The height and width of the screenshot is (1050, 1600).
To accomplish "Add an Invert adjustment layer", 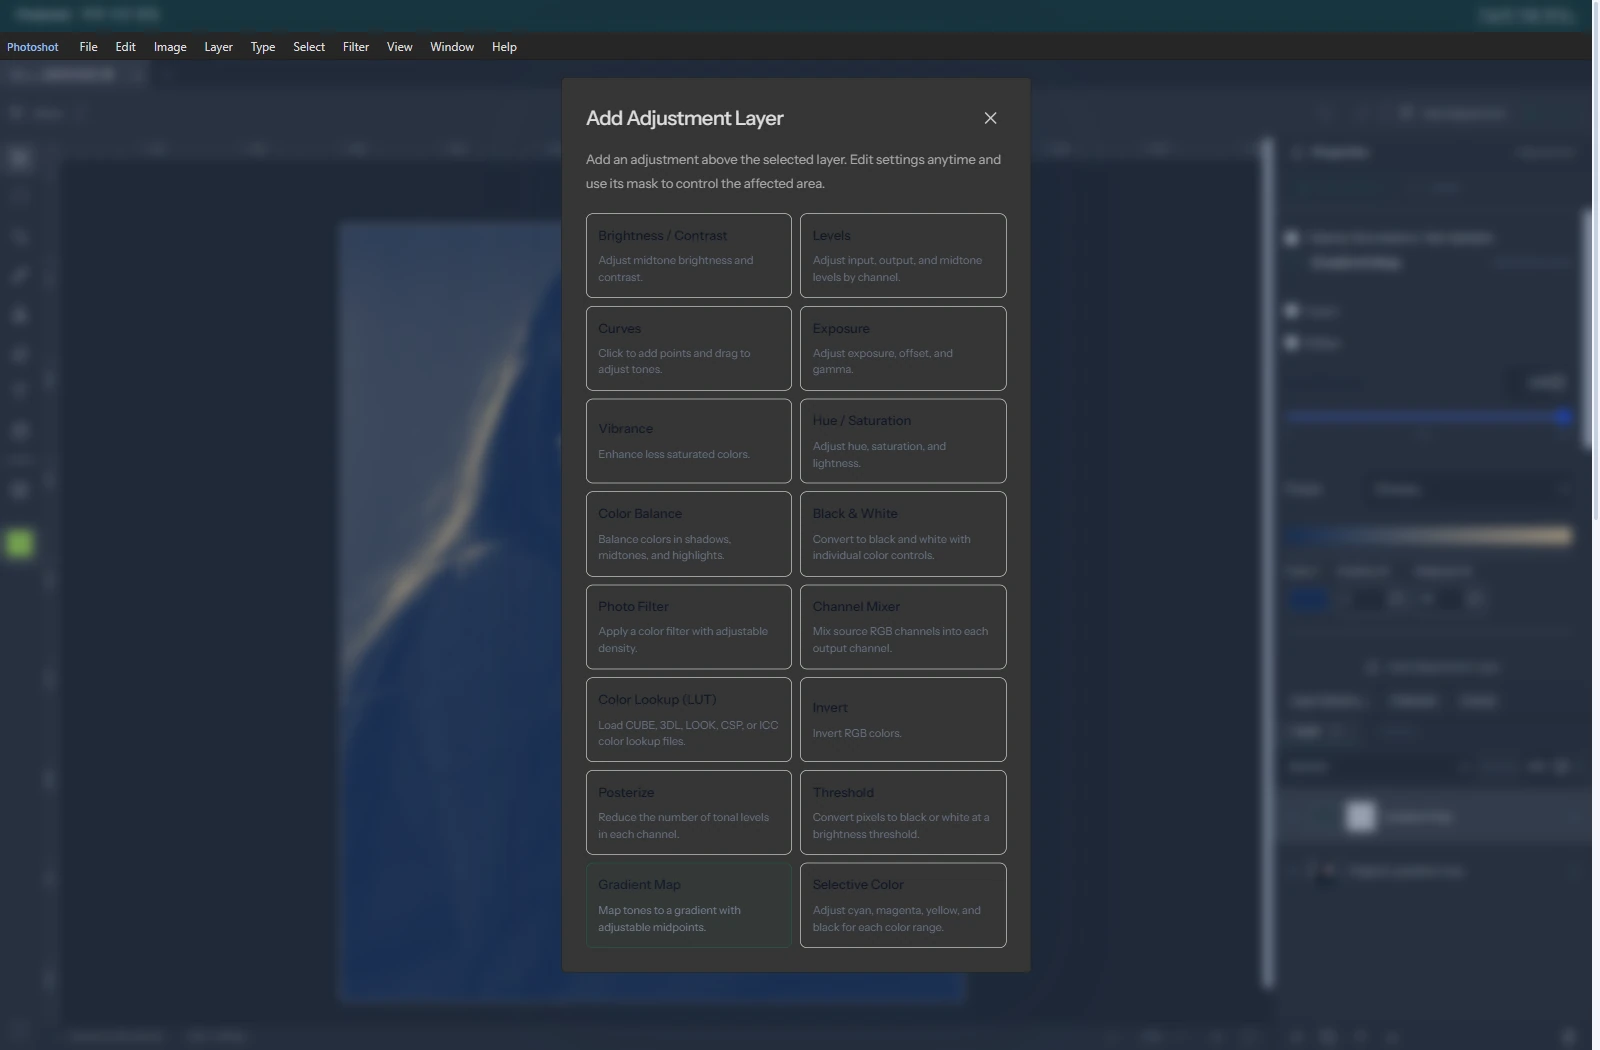I will click(903, 720).
